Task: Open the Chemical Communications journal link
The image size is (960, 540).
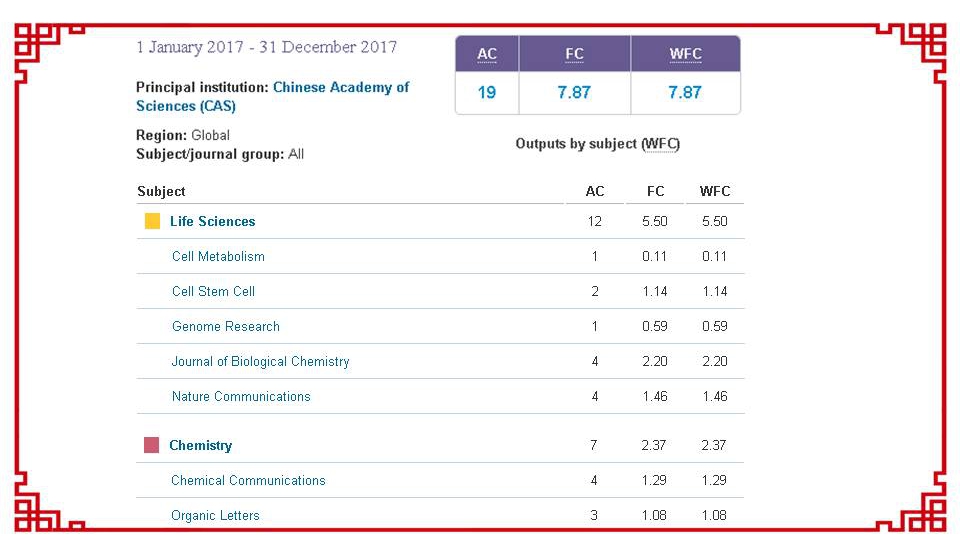Action: point(248,480)
